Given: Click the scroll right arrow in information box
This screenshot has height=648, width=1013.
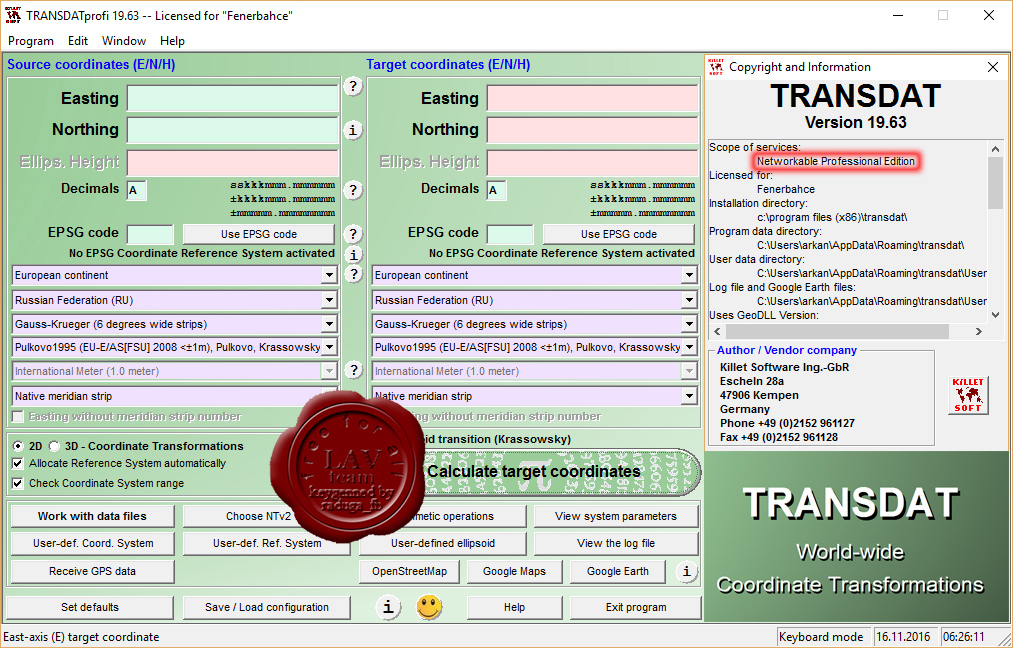Looking at the screenshot, I should pyautogui.click(x=979, y=331).
